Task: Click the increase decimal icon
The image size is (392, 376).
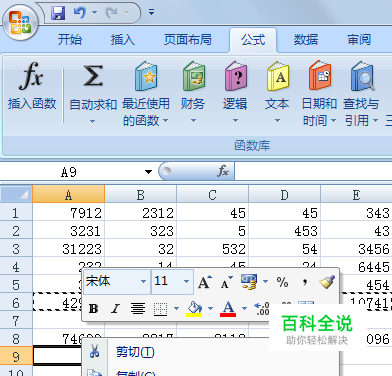Action: (262, 309)
